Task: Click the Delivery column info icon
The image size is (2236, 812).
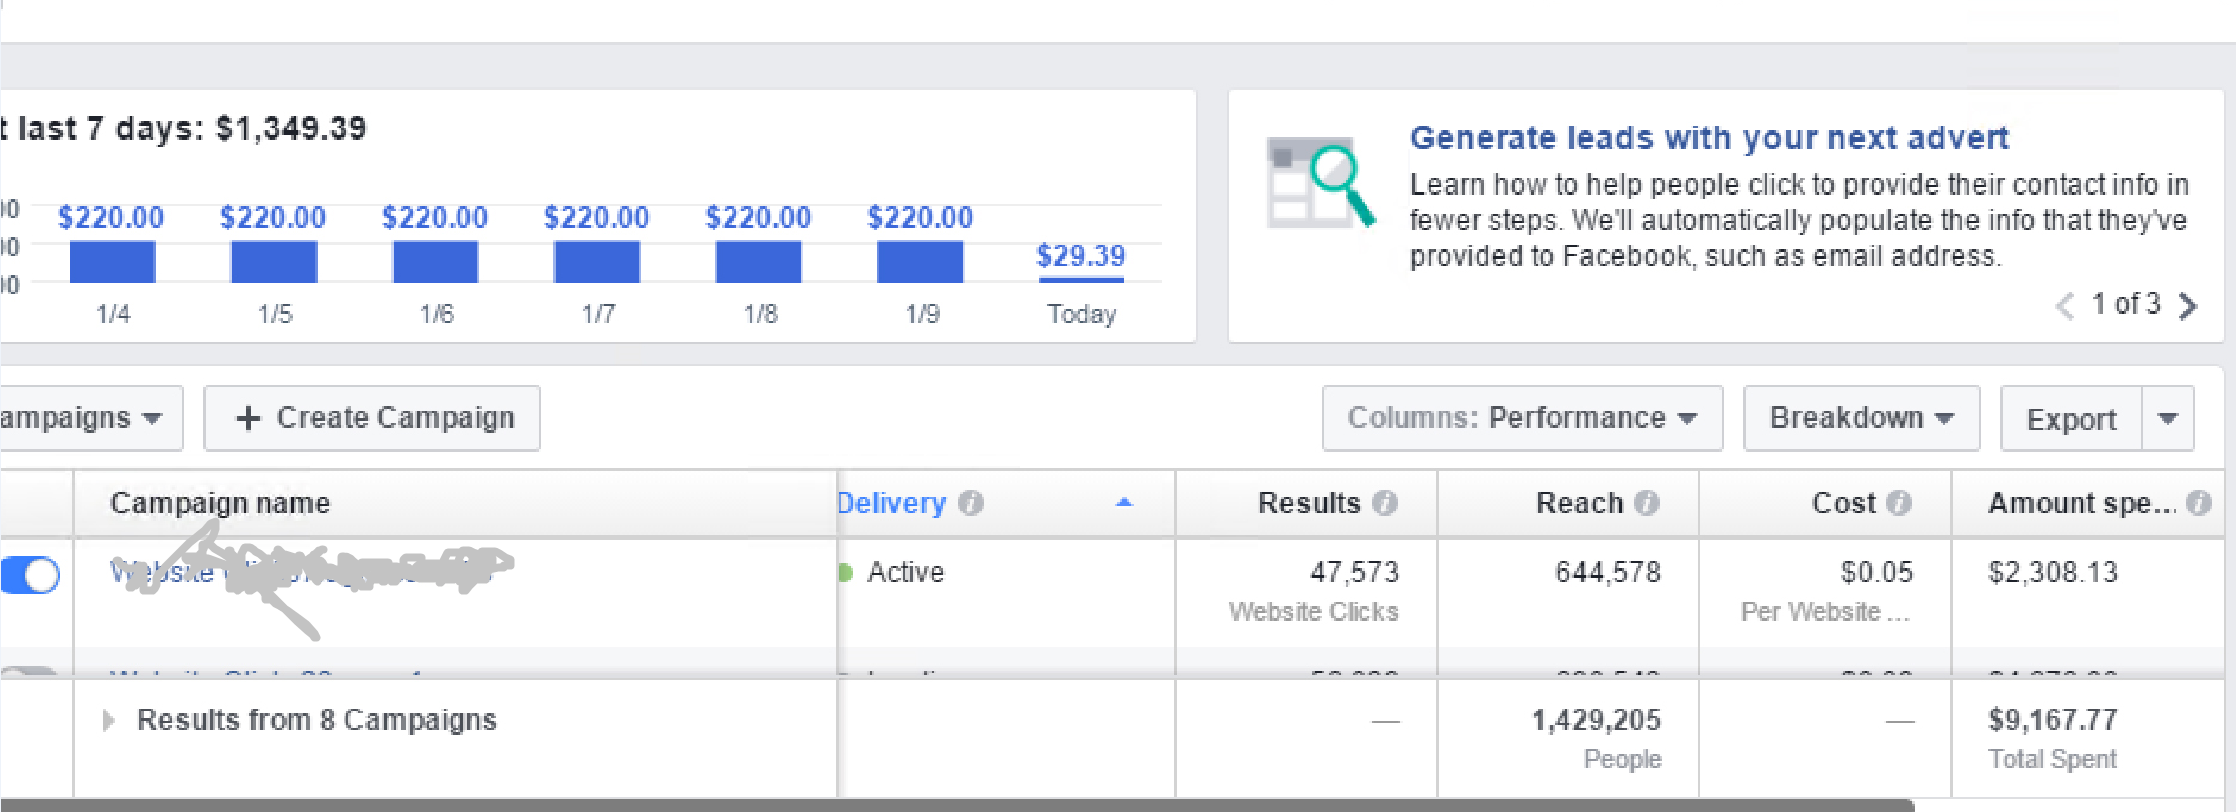Action: point(970,503)
